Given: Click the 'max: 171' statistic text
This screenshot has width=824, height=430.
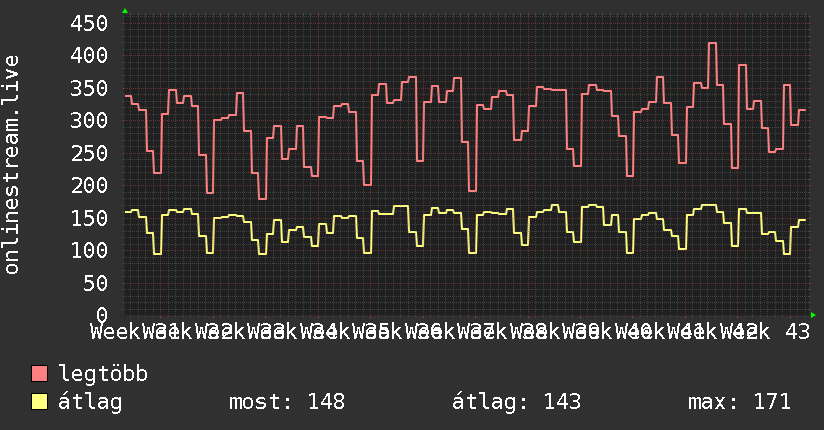Looking at the screenshot, I should tap(739, 402).
